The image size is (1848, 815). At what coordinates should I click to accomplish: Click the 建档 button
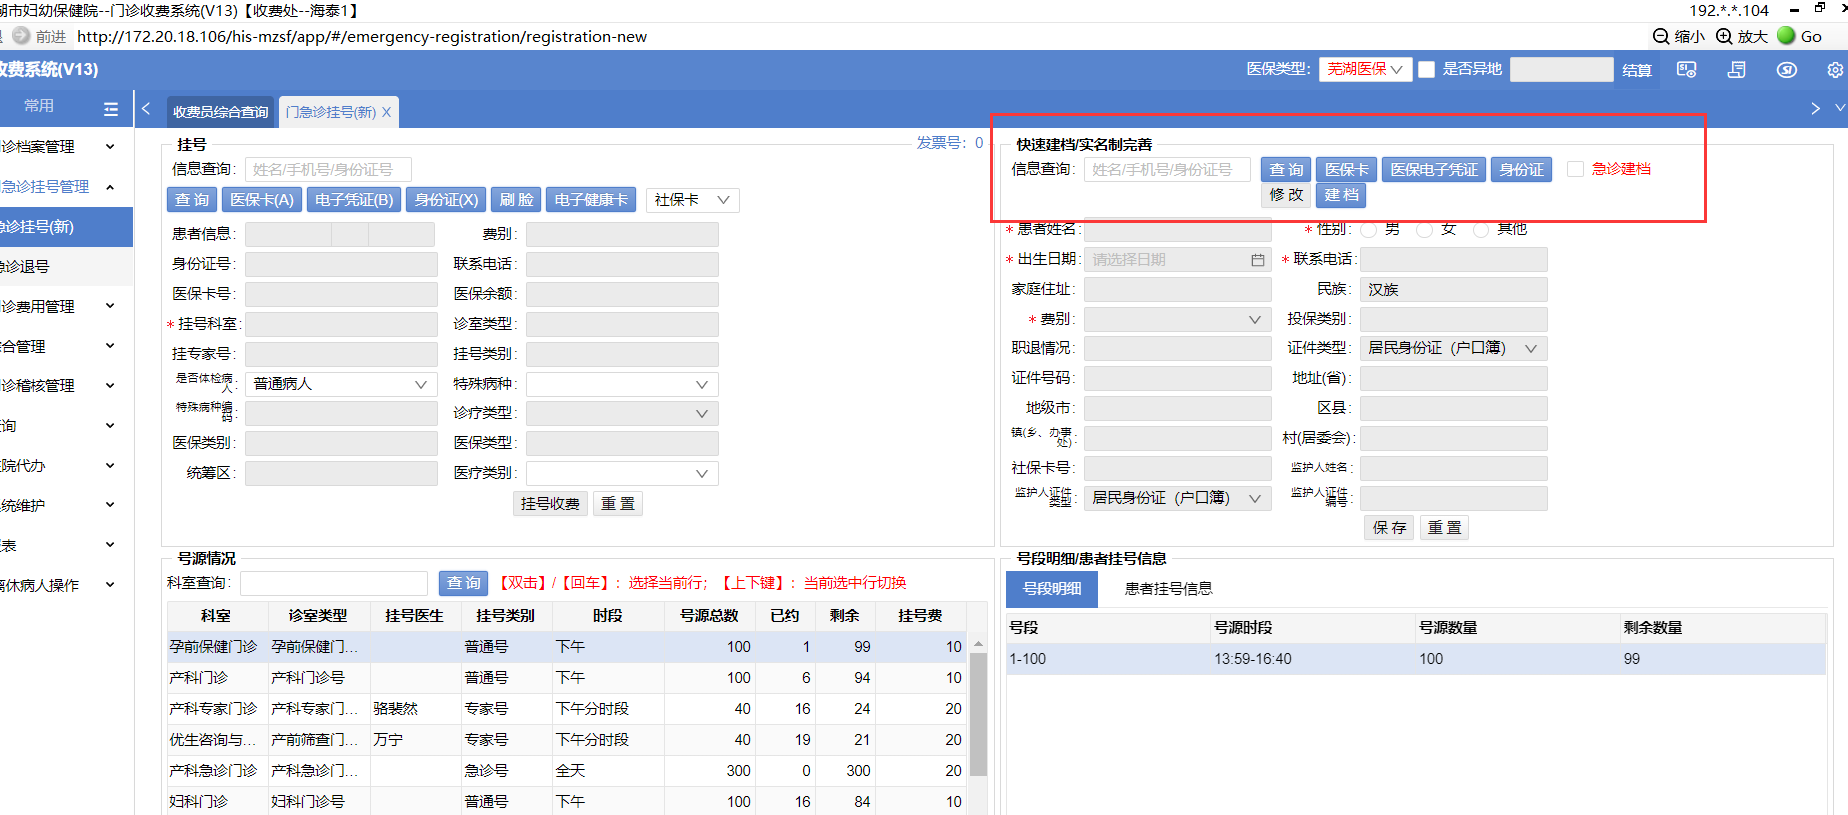(1342, 195)
